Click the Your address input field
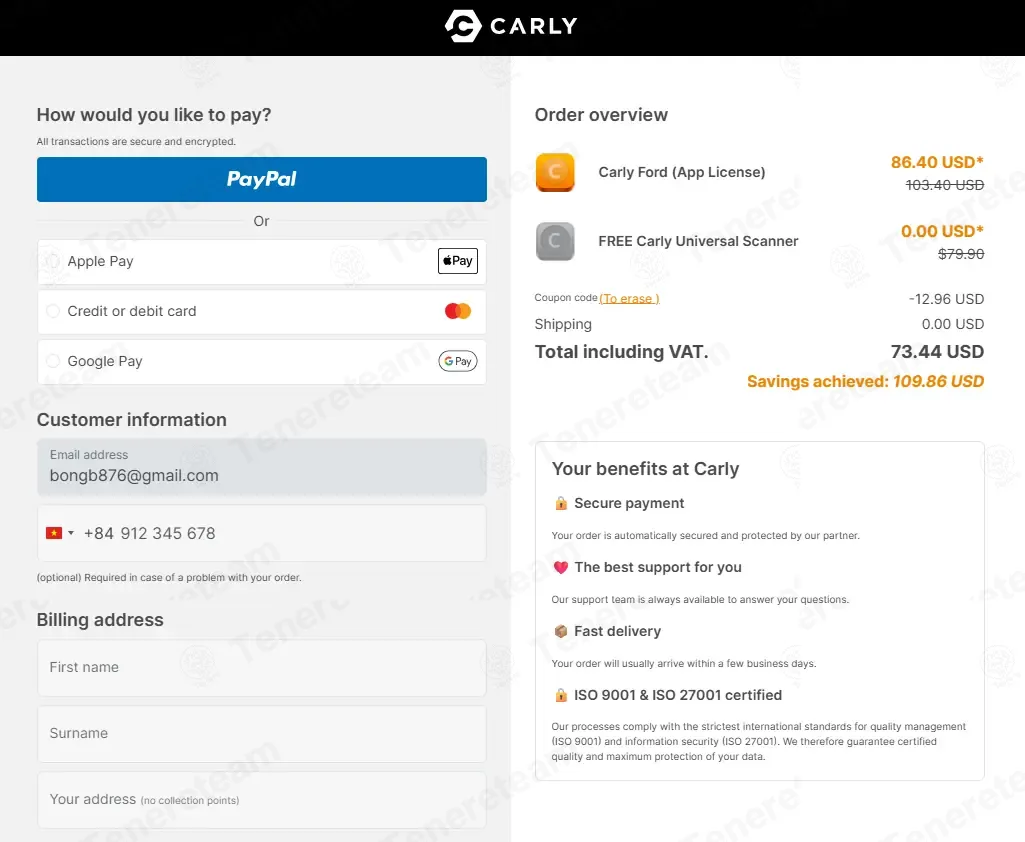The height and width of the screenshot is (842, 1025). pyautogui.click(x=261, y=800)
